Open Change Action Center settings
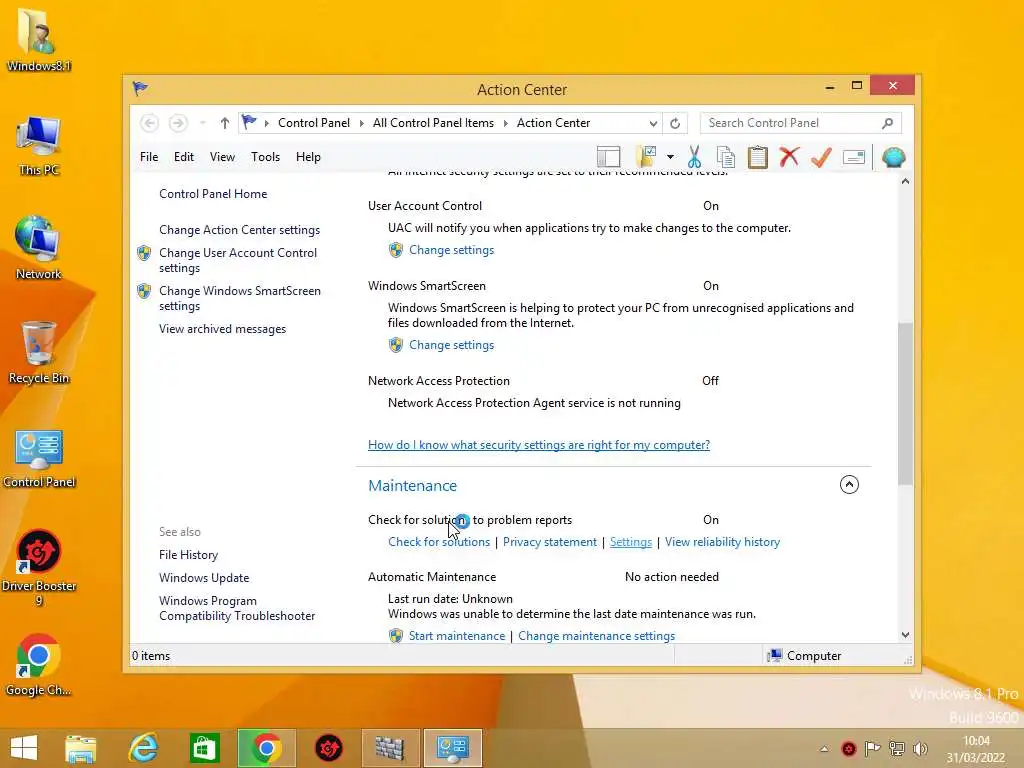Screen dimensions: 1024x768 pos(239,230)
